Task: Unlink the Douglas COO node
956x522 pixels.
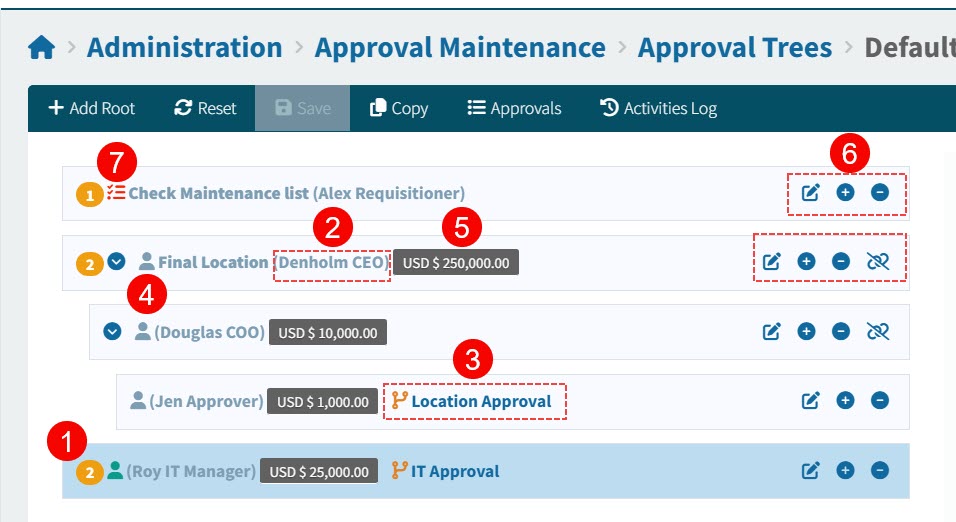Action: click(x=878, y=331)
